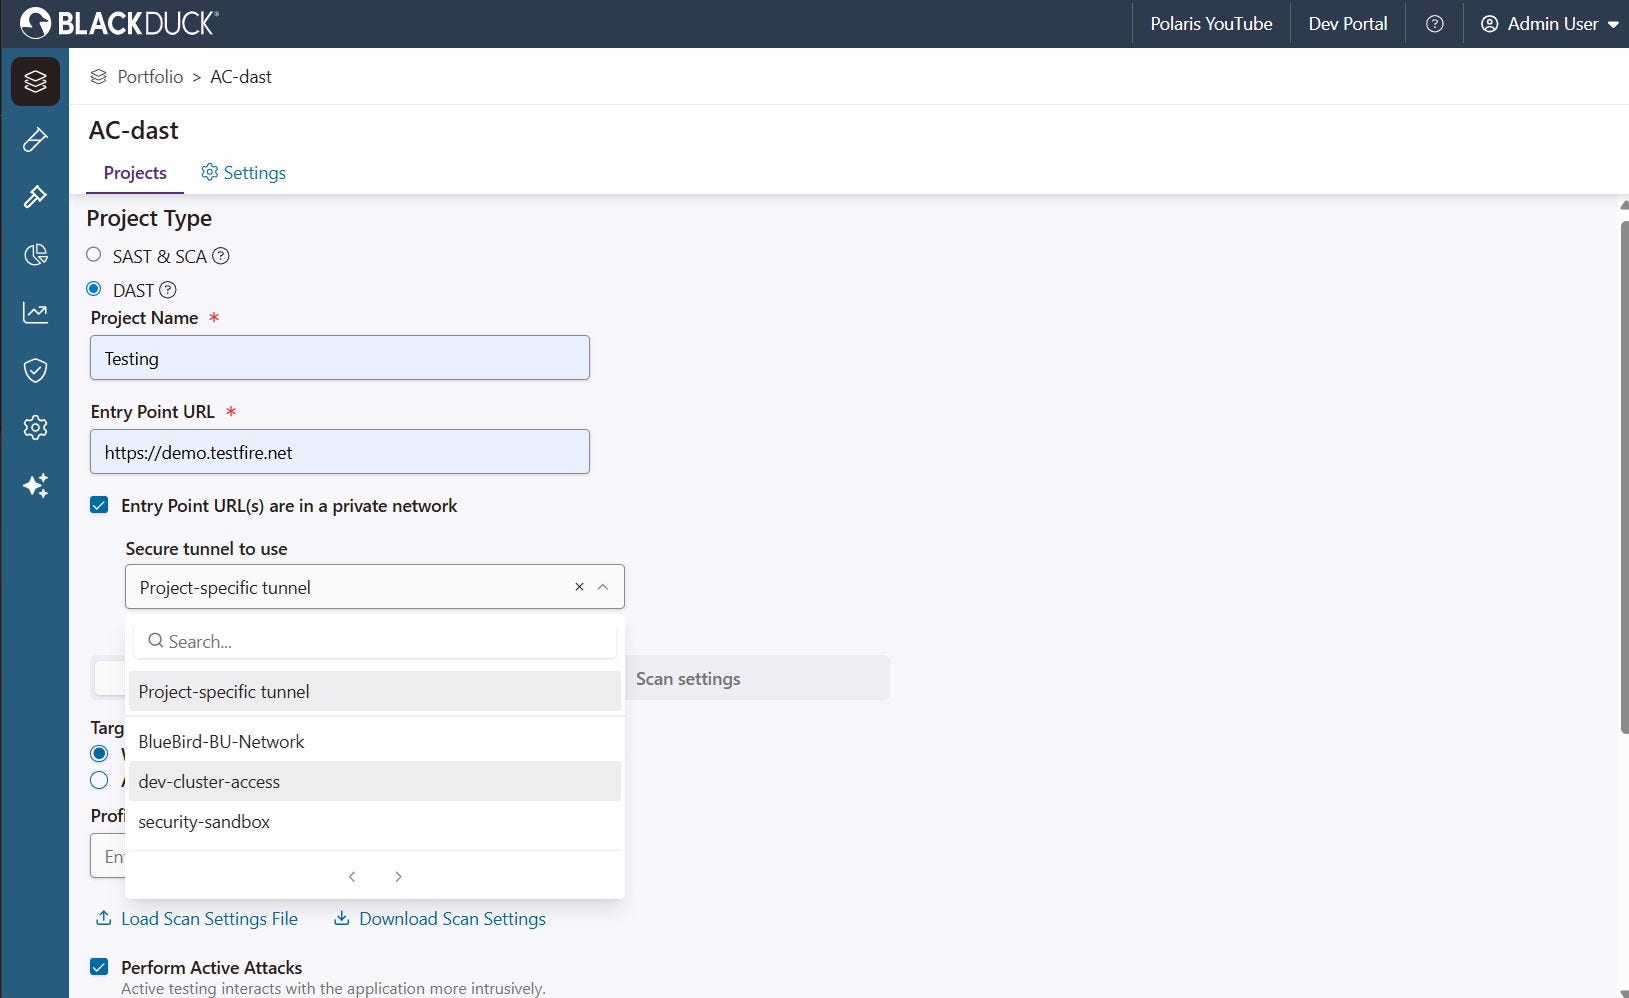Open the Dev Portal link
Image resolution: width=1629 pixels, height=998 pixels.
[x=1348, y=24]
